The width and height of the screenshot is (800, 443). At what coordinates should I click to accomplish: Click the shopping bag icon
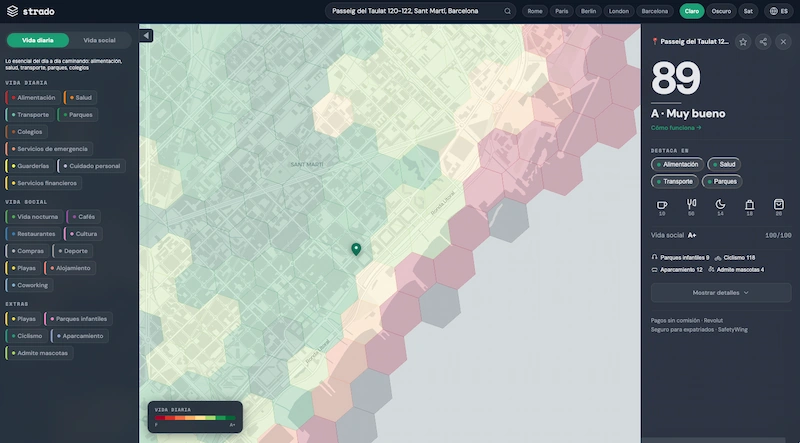point(749,205)
